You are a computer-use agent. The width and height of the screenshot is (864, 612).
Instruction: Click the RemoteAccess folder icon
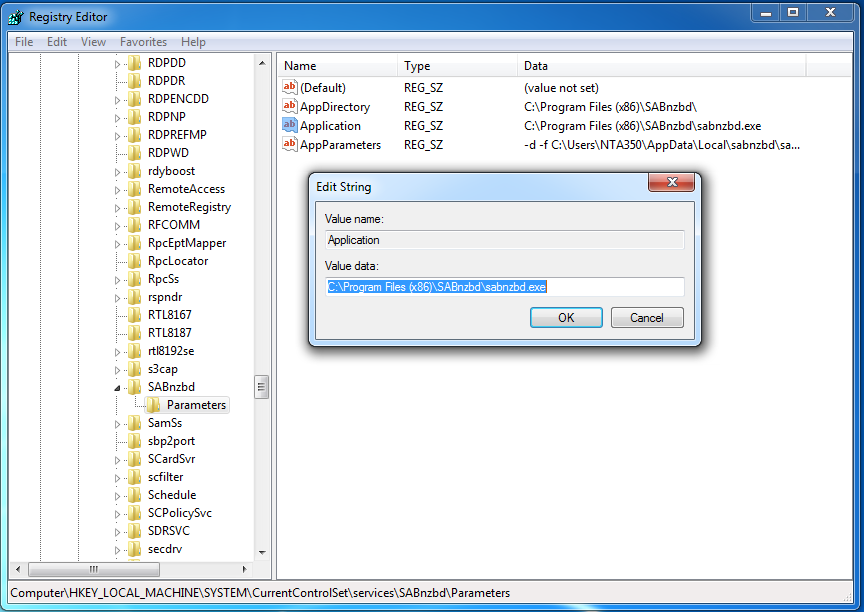pos(134,188)
